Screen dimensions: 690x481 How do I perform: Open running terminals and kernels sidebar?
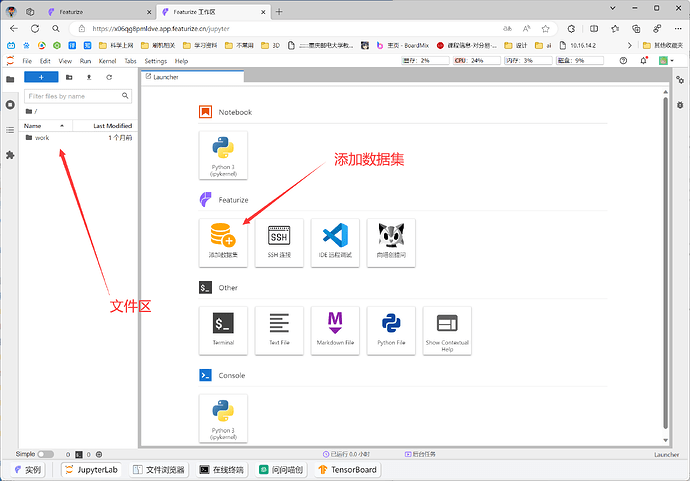(10, 105)
